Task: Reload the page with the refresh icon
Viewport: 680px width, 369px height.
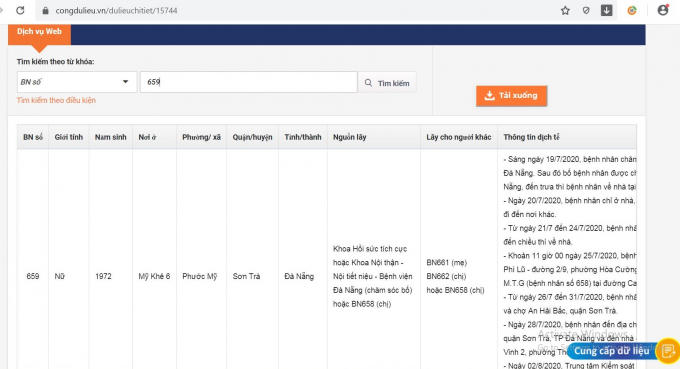Action: tap(20, 10)
